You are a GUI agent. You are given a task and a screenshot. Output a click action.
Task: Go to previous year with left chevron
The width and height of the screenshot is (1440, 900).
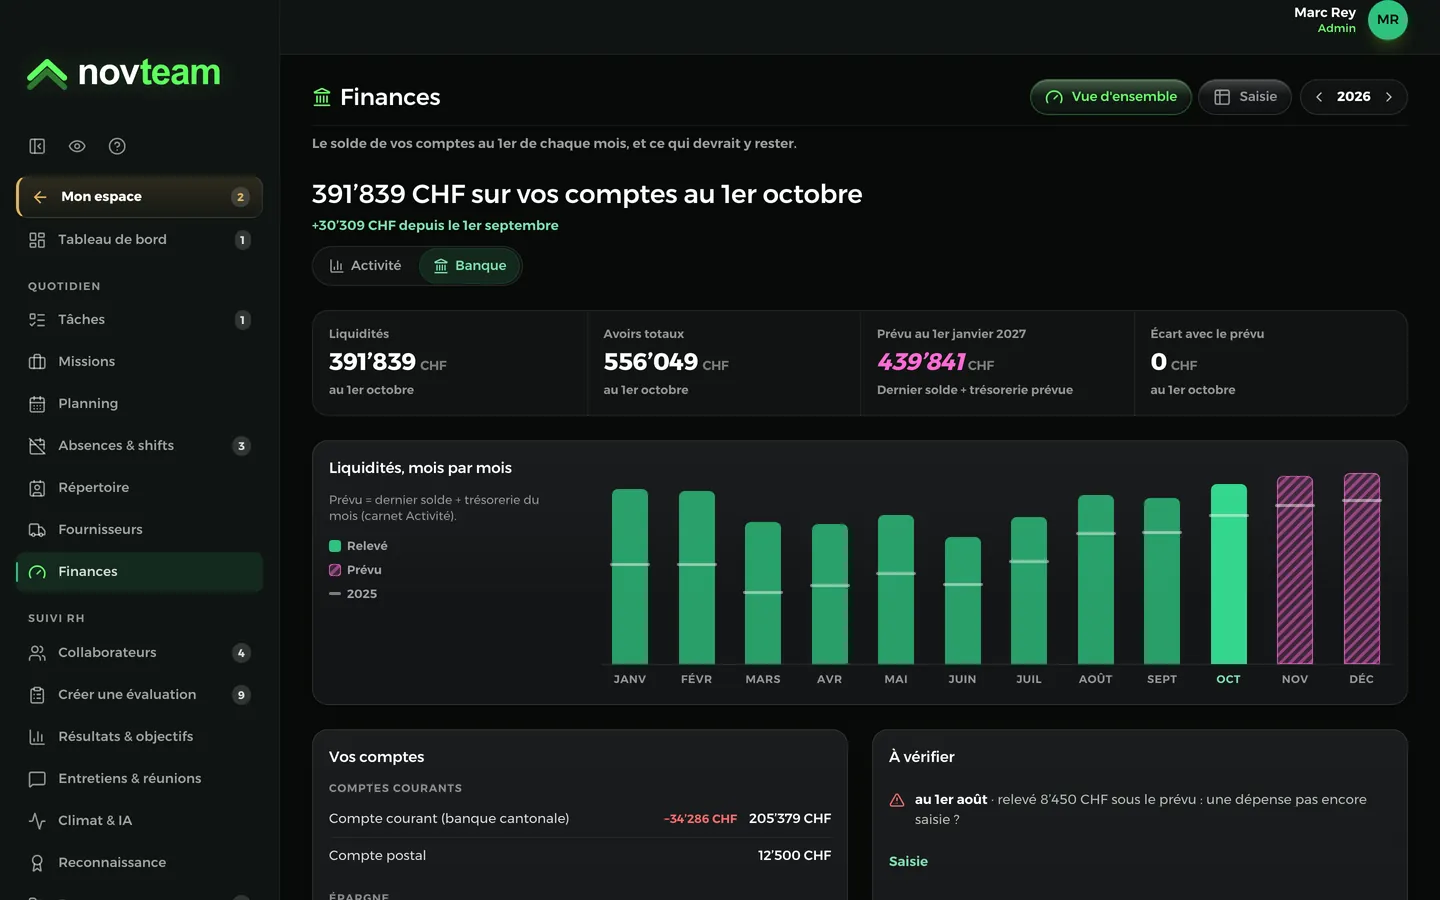1319,97
